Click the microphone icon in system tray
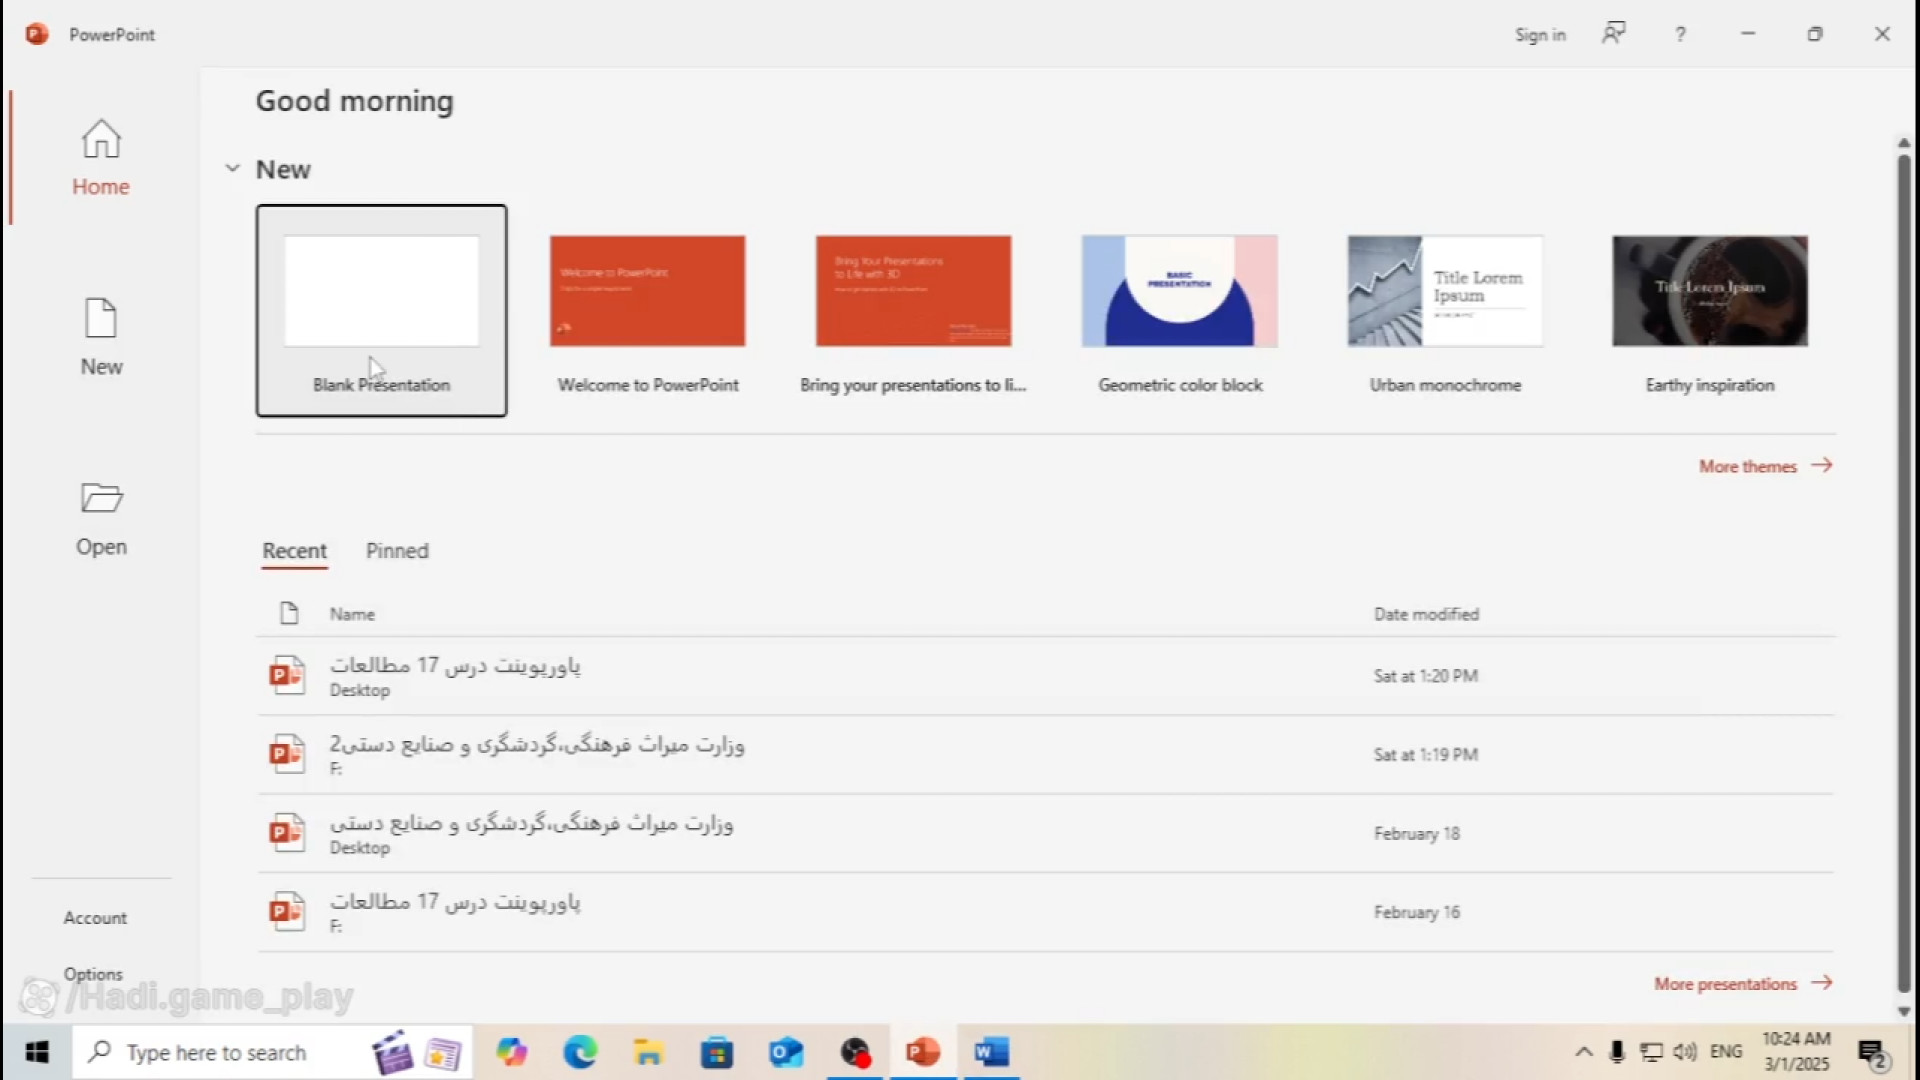This screenshot has width=1920, height=1080. click(1616, 1052)
